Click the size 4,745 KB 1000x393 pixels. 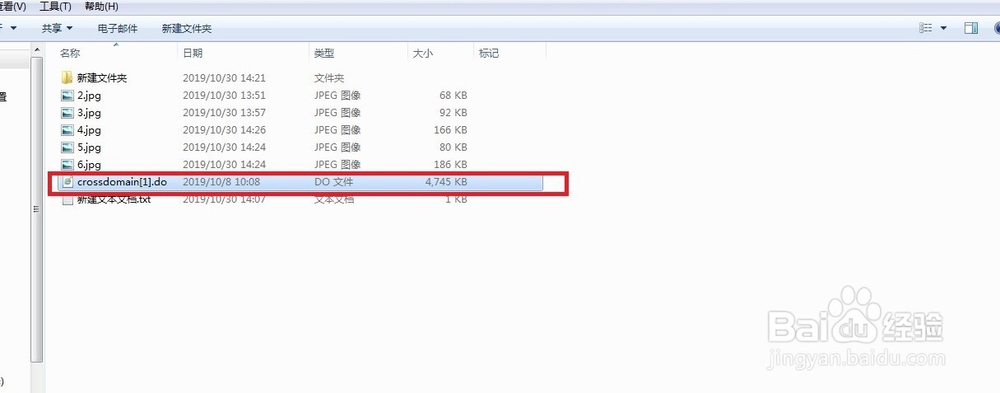click(x=446, y=182)
